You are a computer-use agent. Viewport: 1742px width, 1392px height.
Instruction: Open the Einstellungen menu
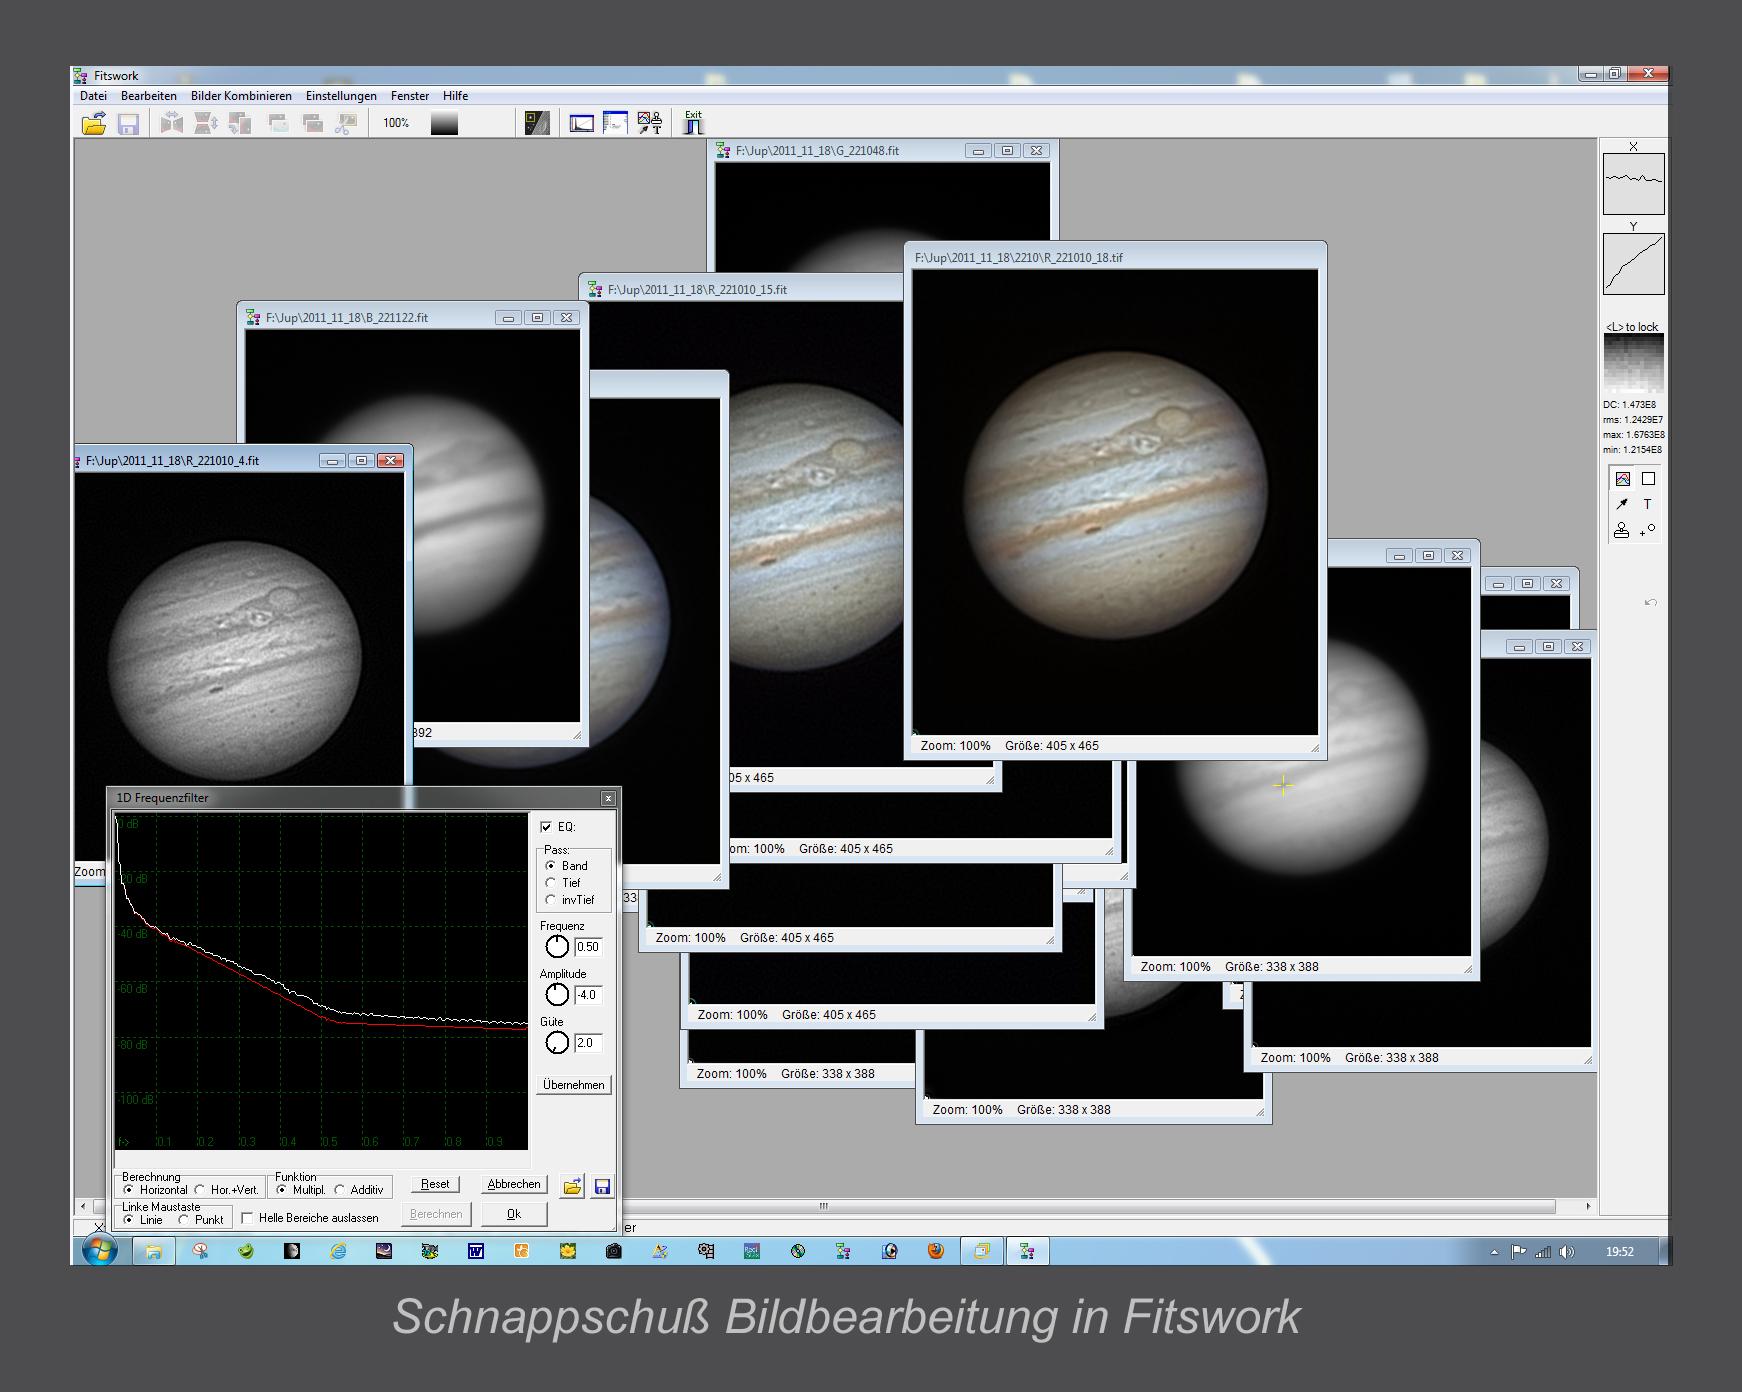pos(341,96)
